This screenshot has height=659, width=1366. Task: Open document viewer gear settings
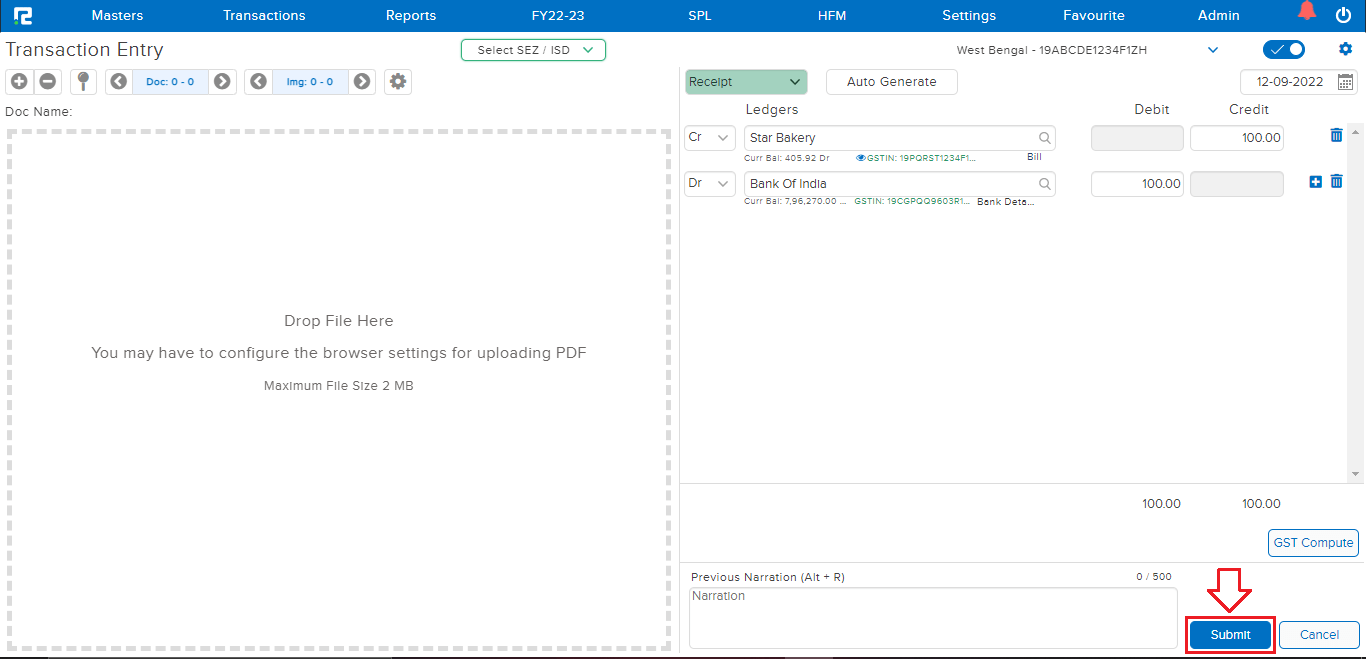pos(398,82)
